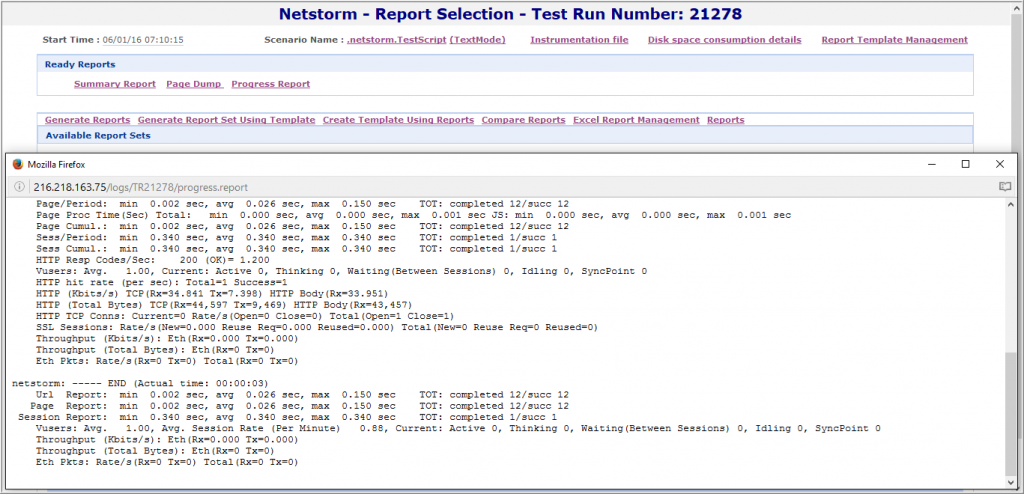Click the Page Cumul. statistics line

tap(302, 226)
